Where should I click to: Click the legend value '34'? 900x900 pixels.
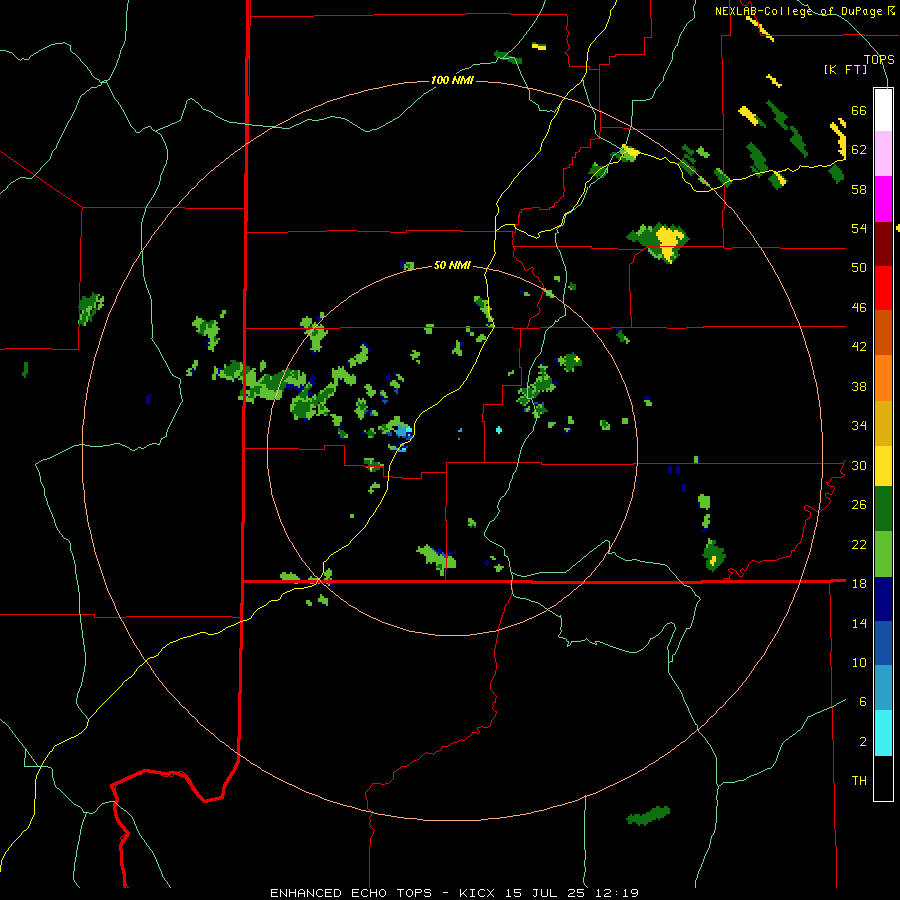pyautogui.click(x=859, y=426)
